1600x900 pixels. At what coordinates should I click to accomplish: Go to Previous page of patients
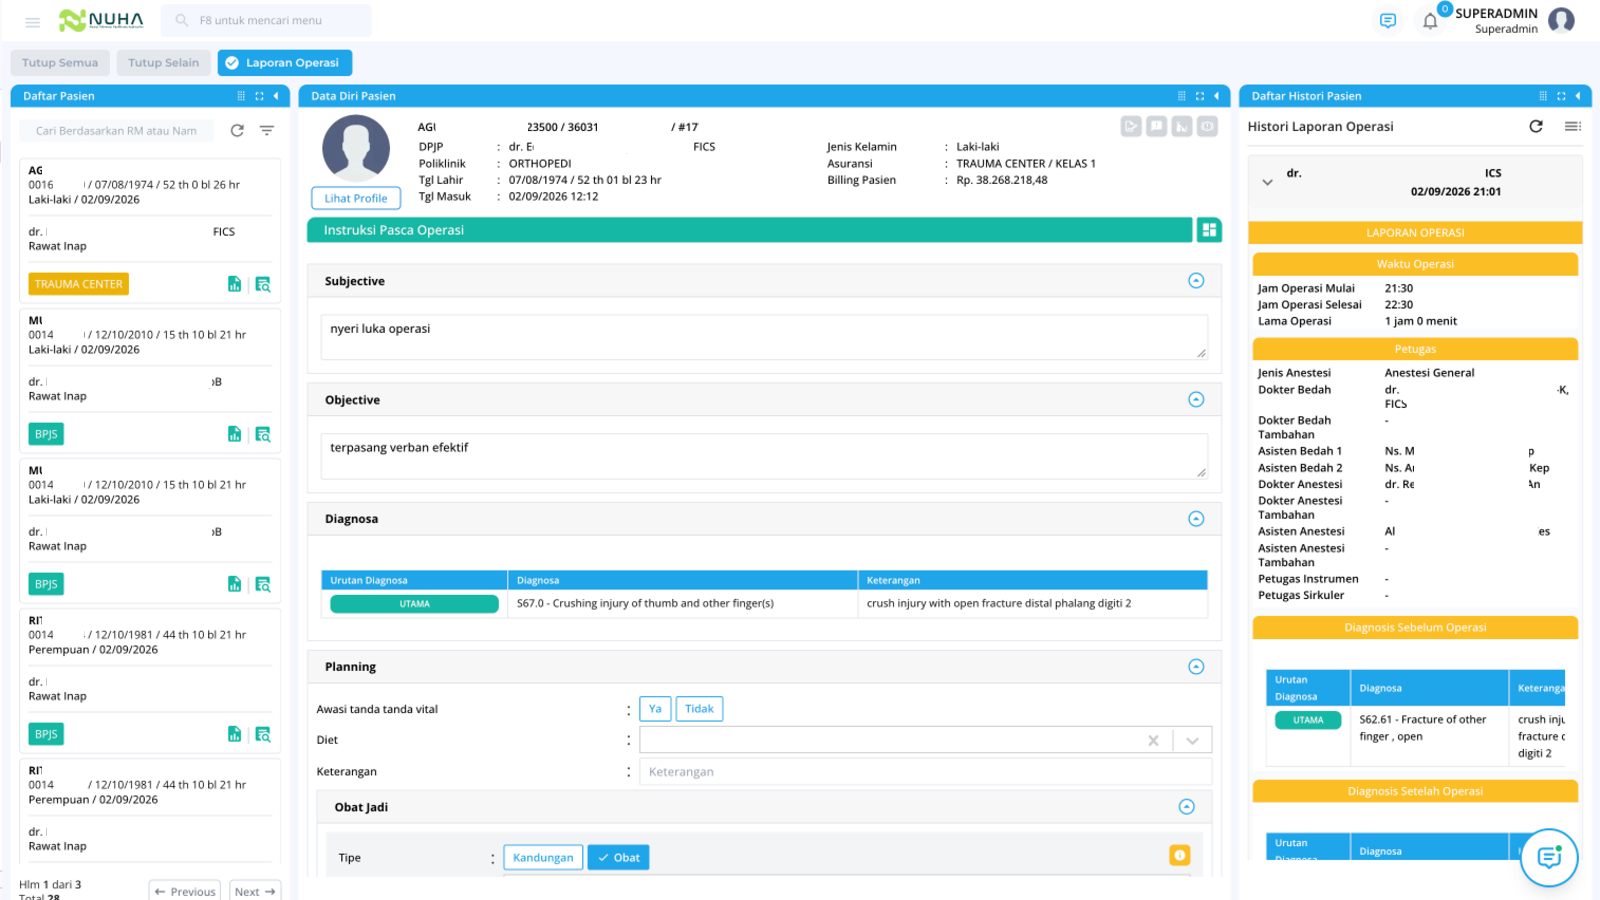(185, 891)
